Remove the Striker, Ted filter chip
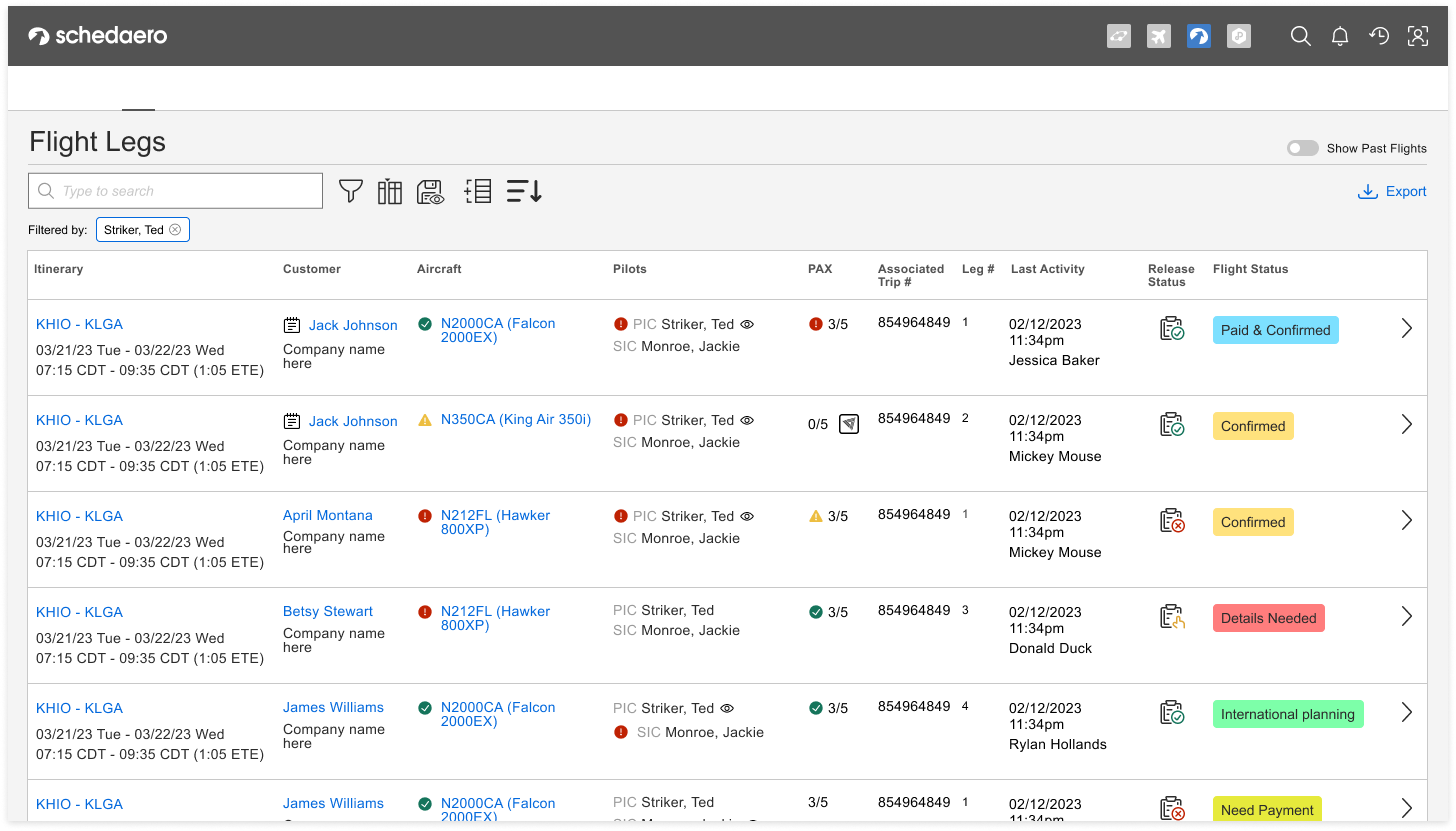The width and height of the screenshot is (1456, 831). [x=175, y=230]
